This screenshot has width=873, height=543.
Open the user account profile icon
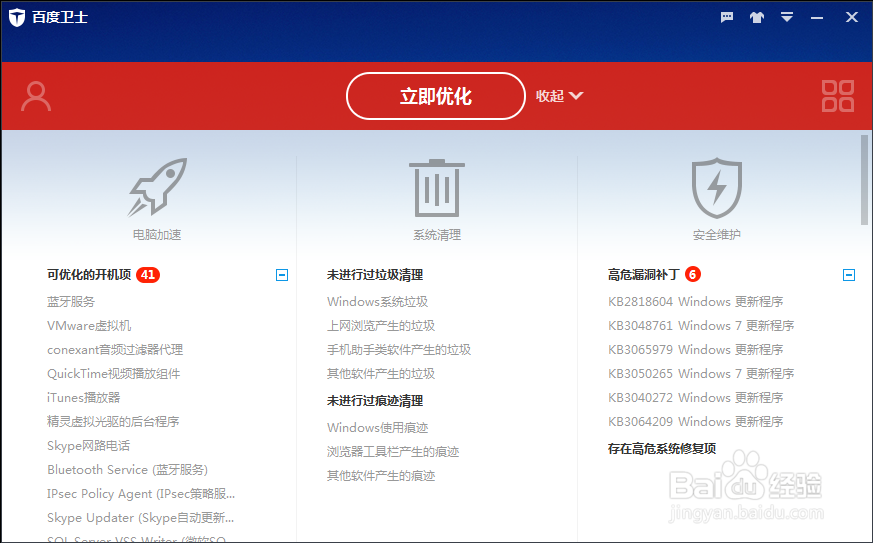click(36, 96)
